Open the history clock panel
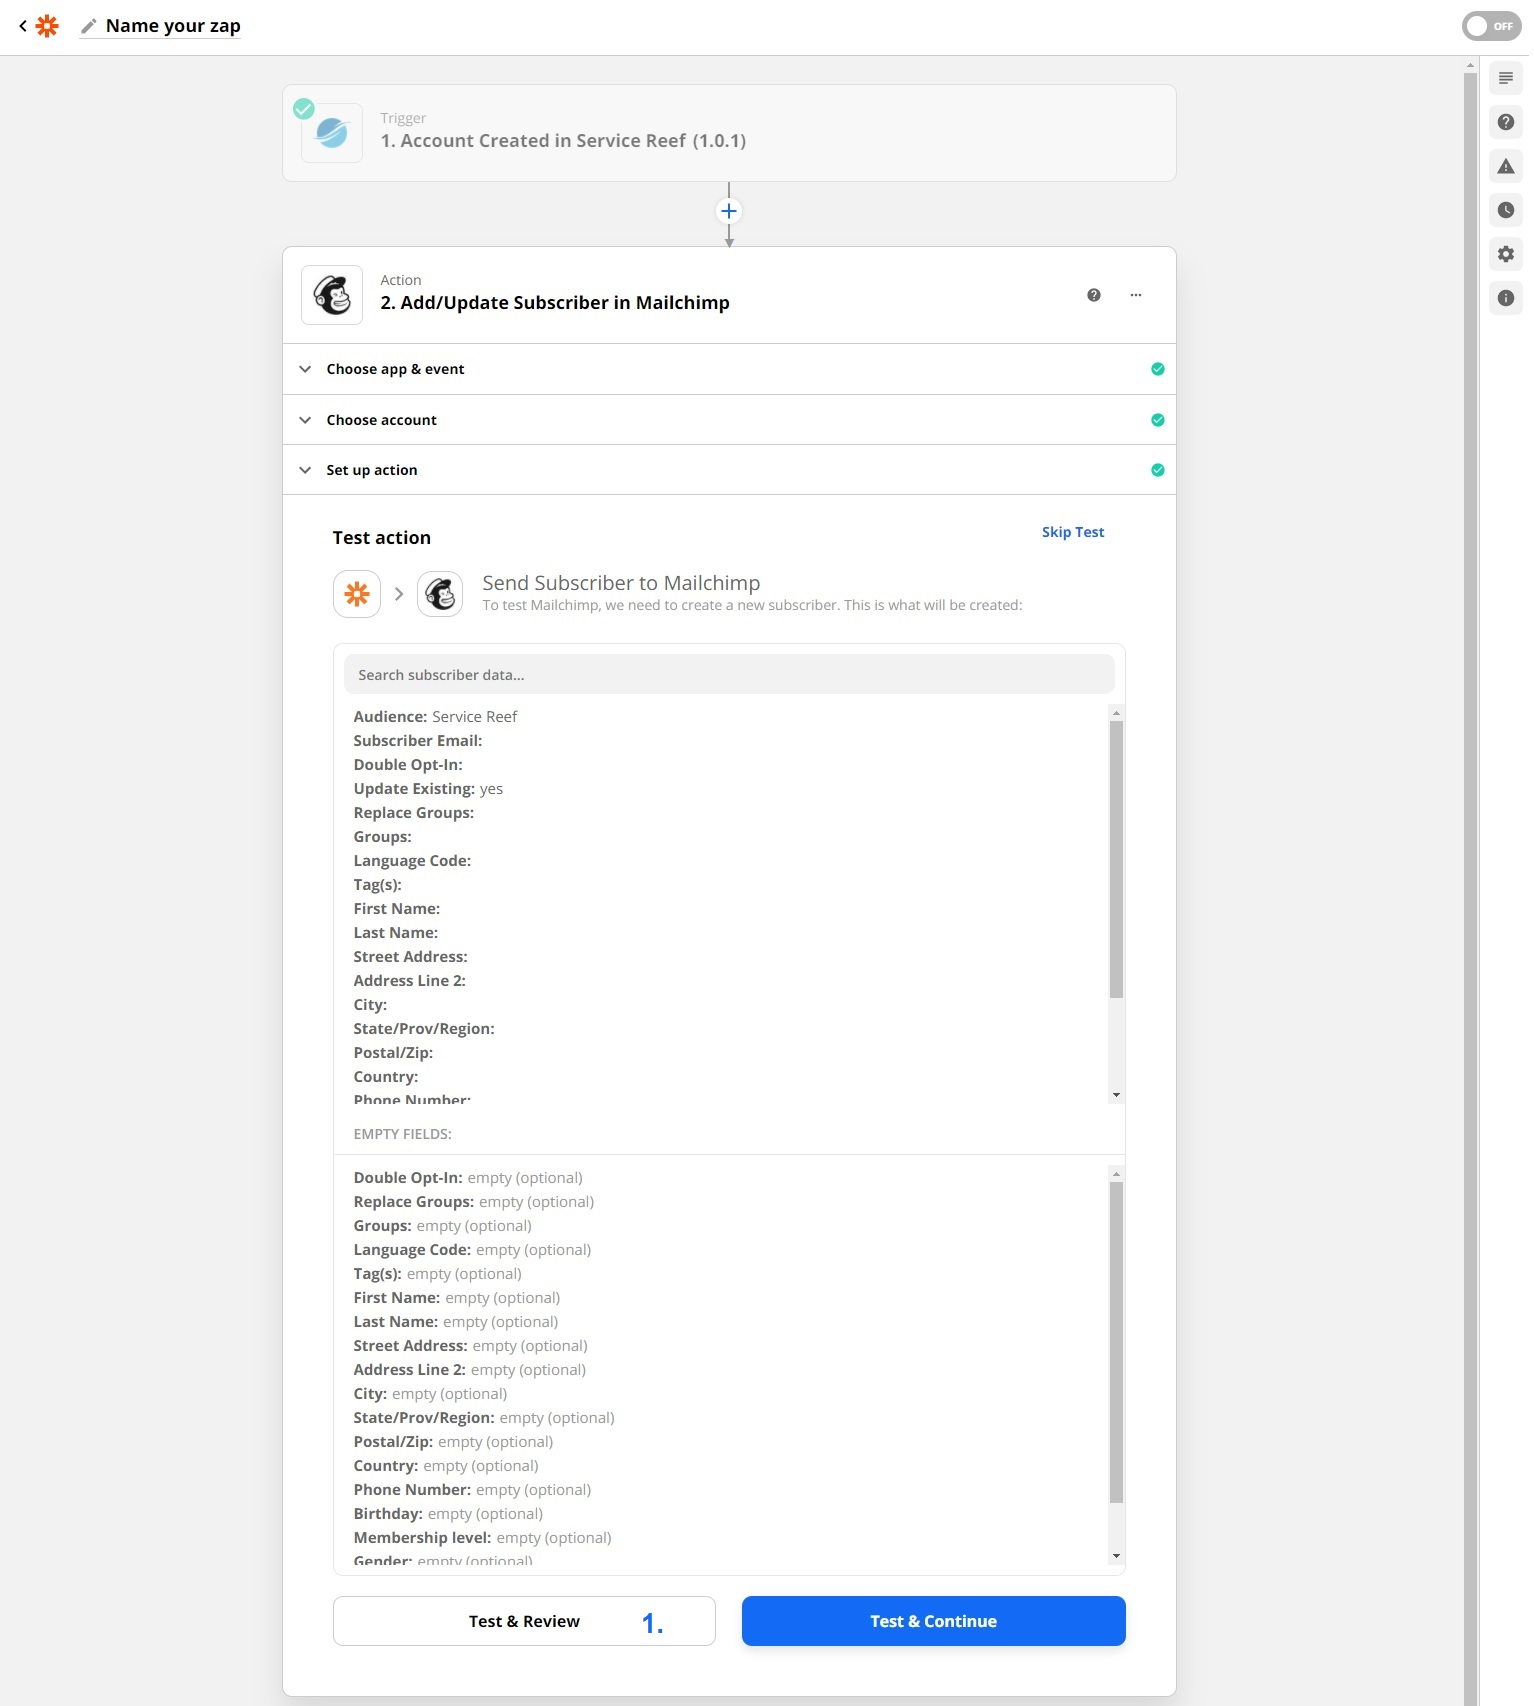Viewport: 1534px width, 1706px height. [x=1506, y=210]
